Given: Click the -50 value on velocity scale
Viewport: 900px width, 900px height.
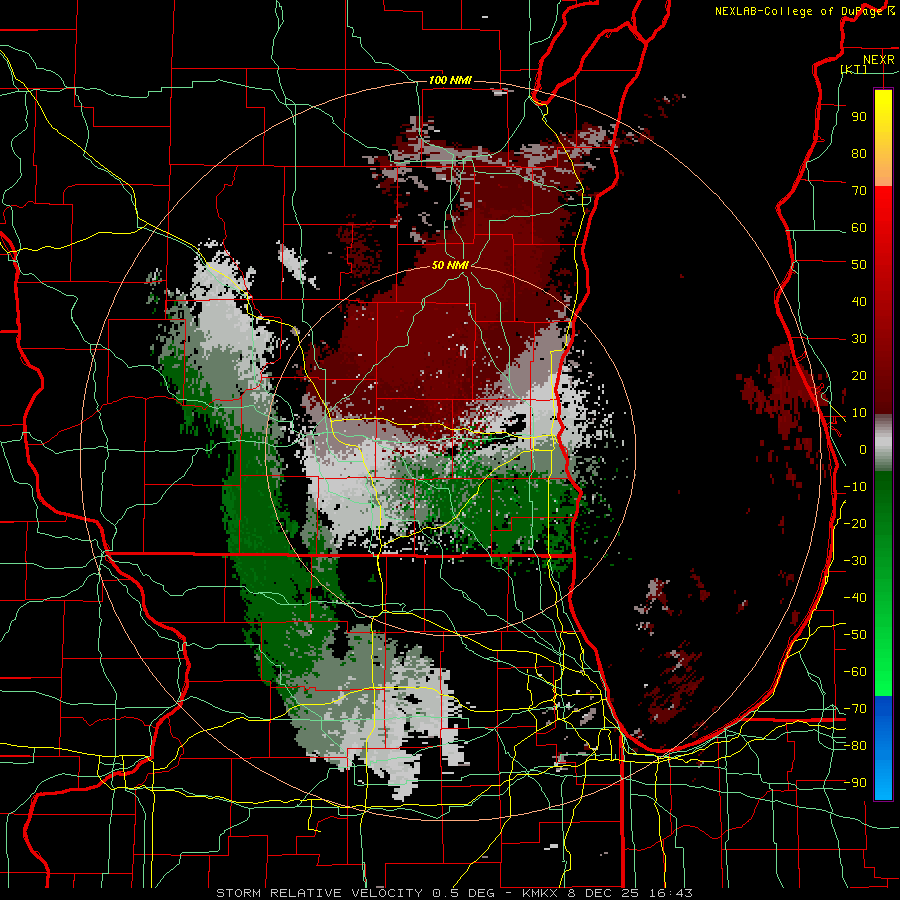Looking at the screenshot, I should 855,634.
